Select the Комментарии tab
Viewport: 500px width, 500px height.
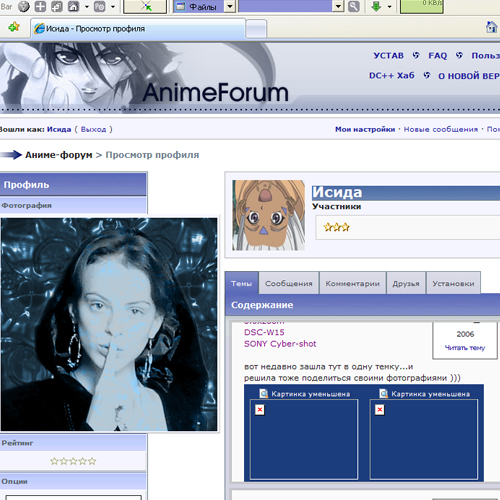(352, 283)
